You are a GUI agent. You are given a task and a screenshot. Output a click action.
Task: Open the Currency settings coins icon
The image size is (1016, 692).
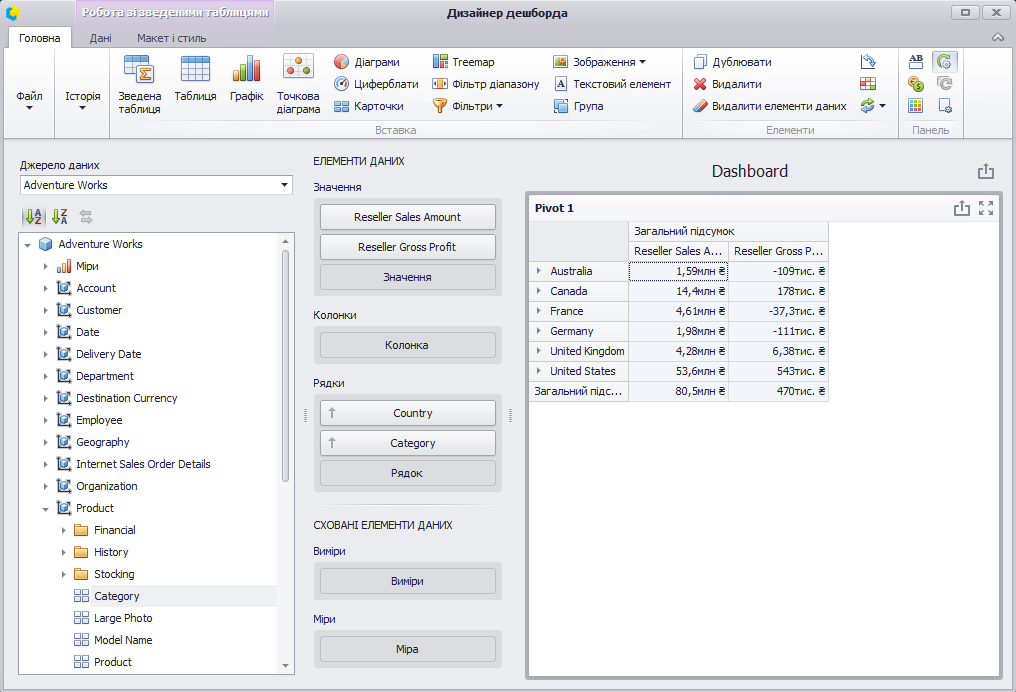pos(916,84)
